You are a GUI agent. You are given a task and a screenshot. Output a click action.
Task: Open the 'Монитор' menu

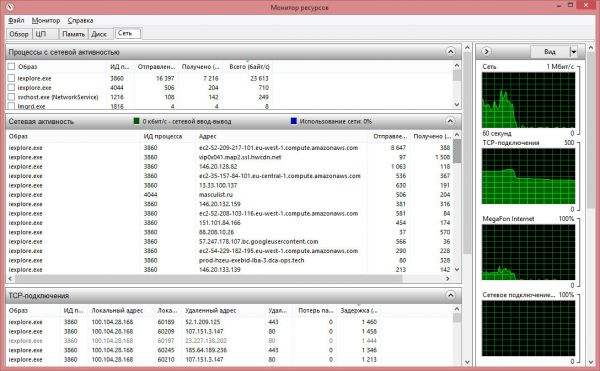click(x=46, y=20)
